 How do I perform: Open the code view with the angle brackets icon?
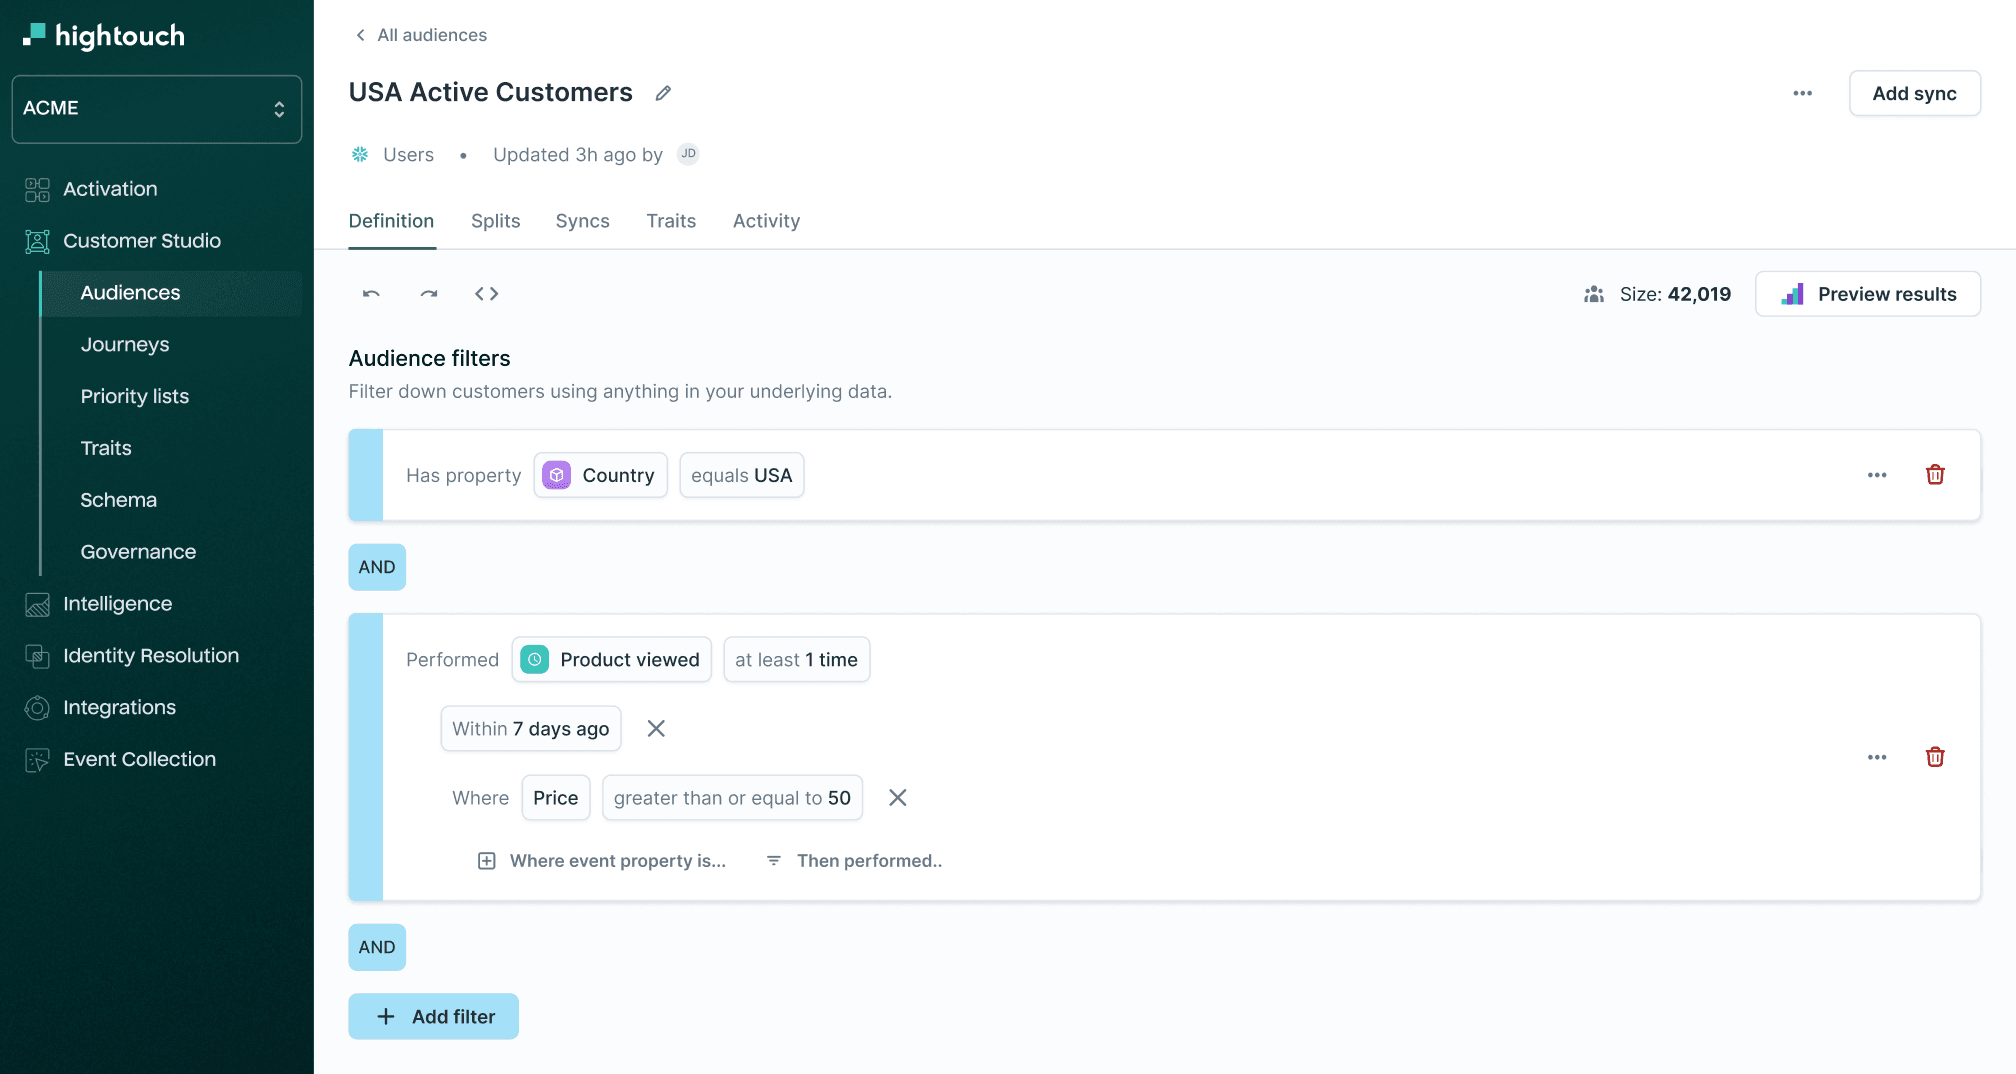(x=486, y=293)
